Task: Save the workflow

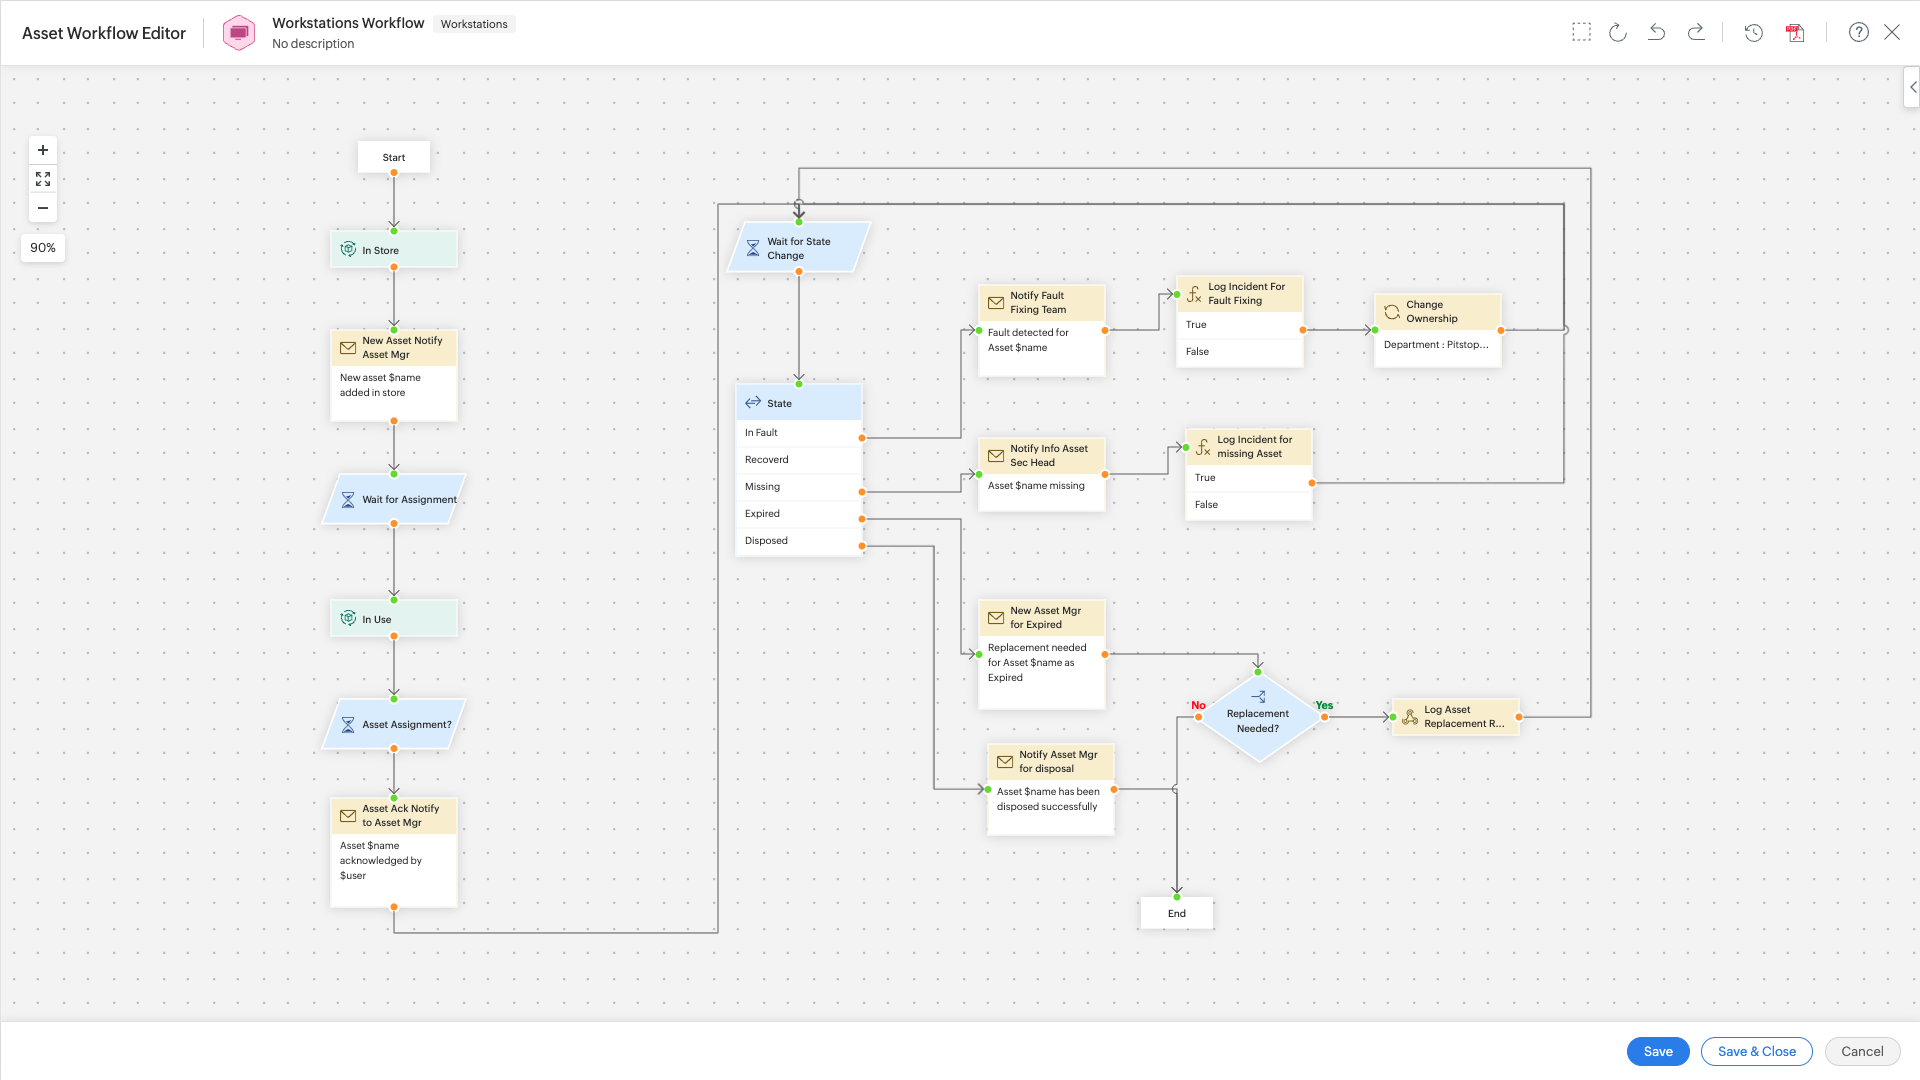Action: 1657,1051
